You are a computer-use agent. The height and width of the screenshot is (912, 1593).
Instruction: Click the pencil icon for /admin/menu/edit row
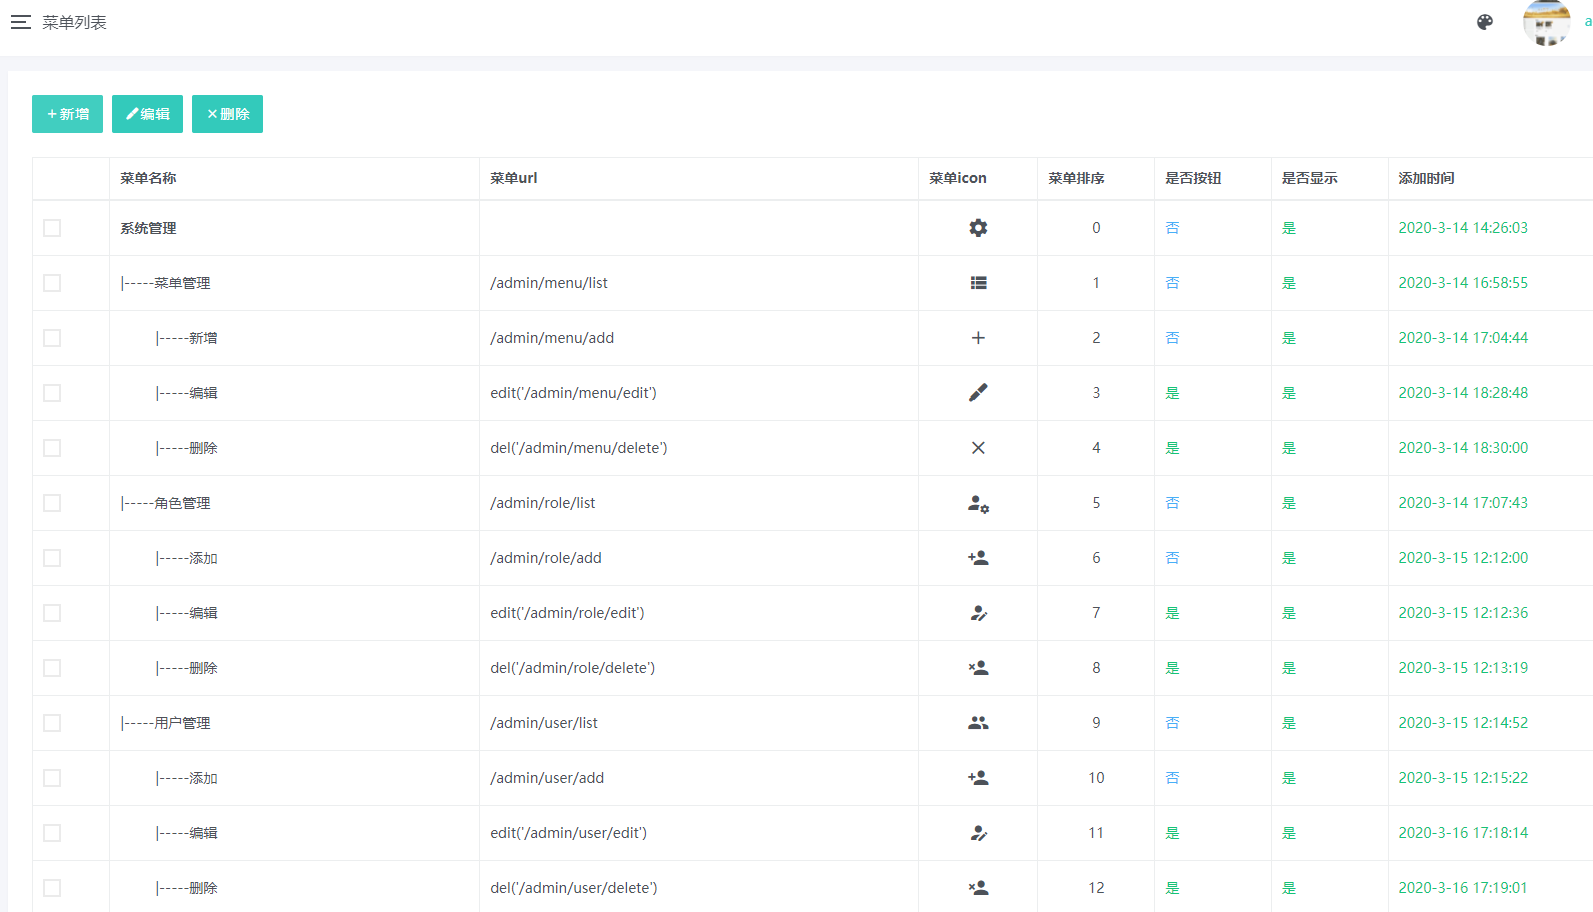pos(978,393)
